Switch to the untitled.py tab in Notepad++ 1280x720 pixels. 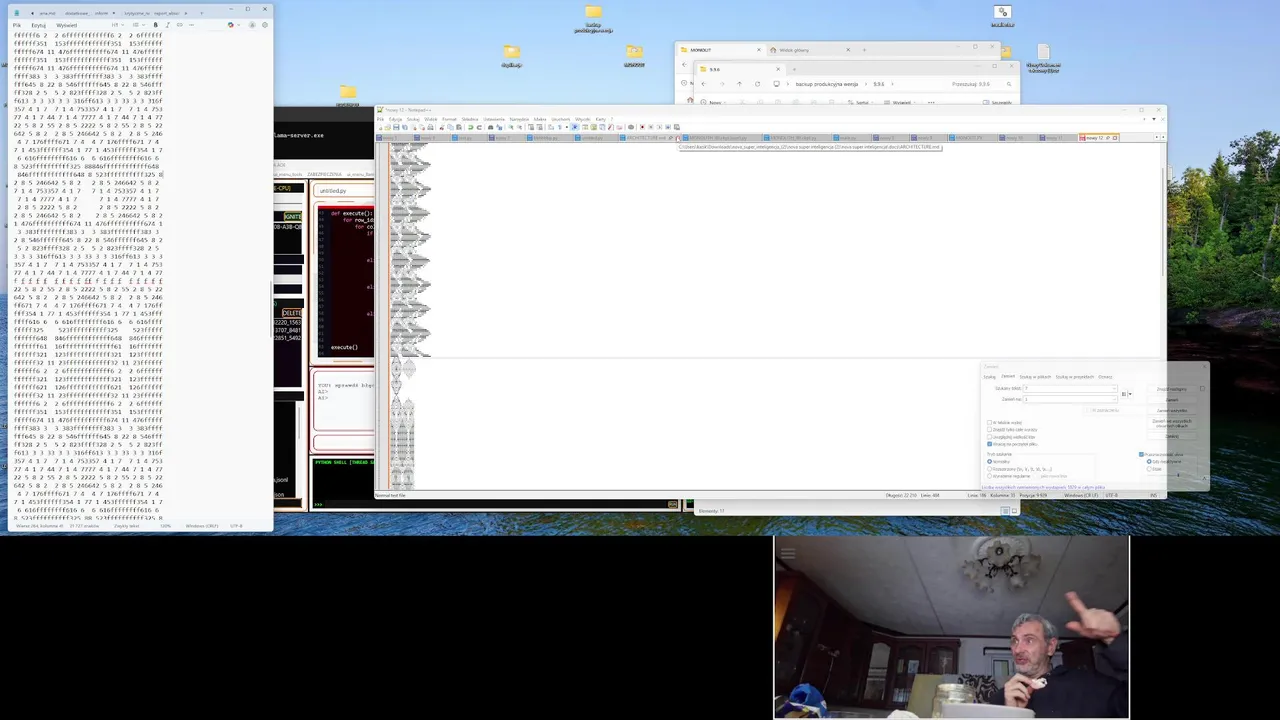click(x=592, y=137)
